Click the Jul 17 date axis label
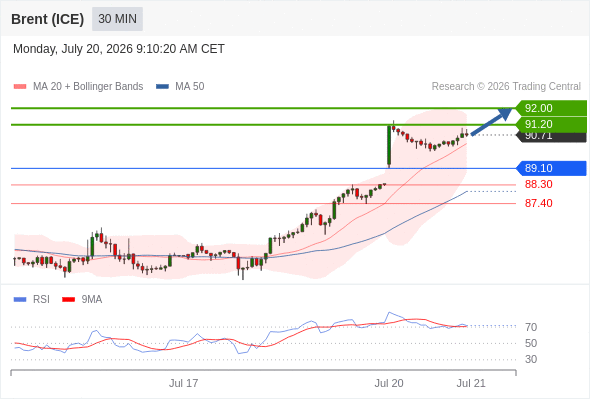The height and width of the screenshot is (400, 590). tap(183, 383)
